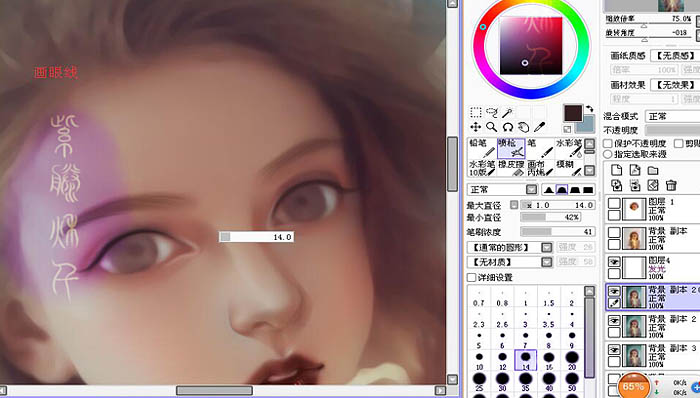Select the 指定选取来源 radio button

608,154
